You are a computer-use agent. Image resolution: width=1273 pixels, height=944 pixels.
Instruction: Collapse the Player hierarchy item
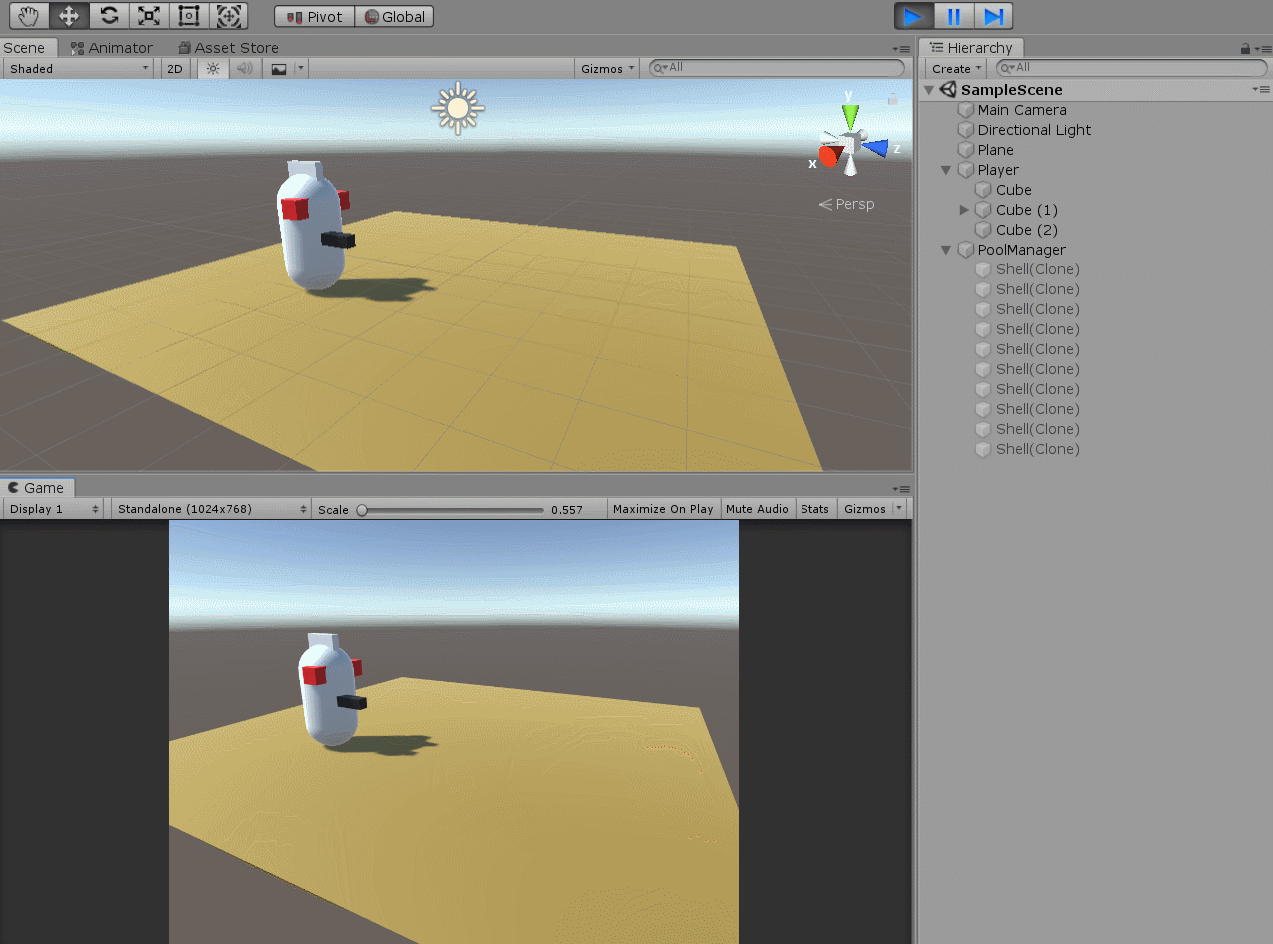944,170
